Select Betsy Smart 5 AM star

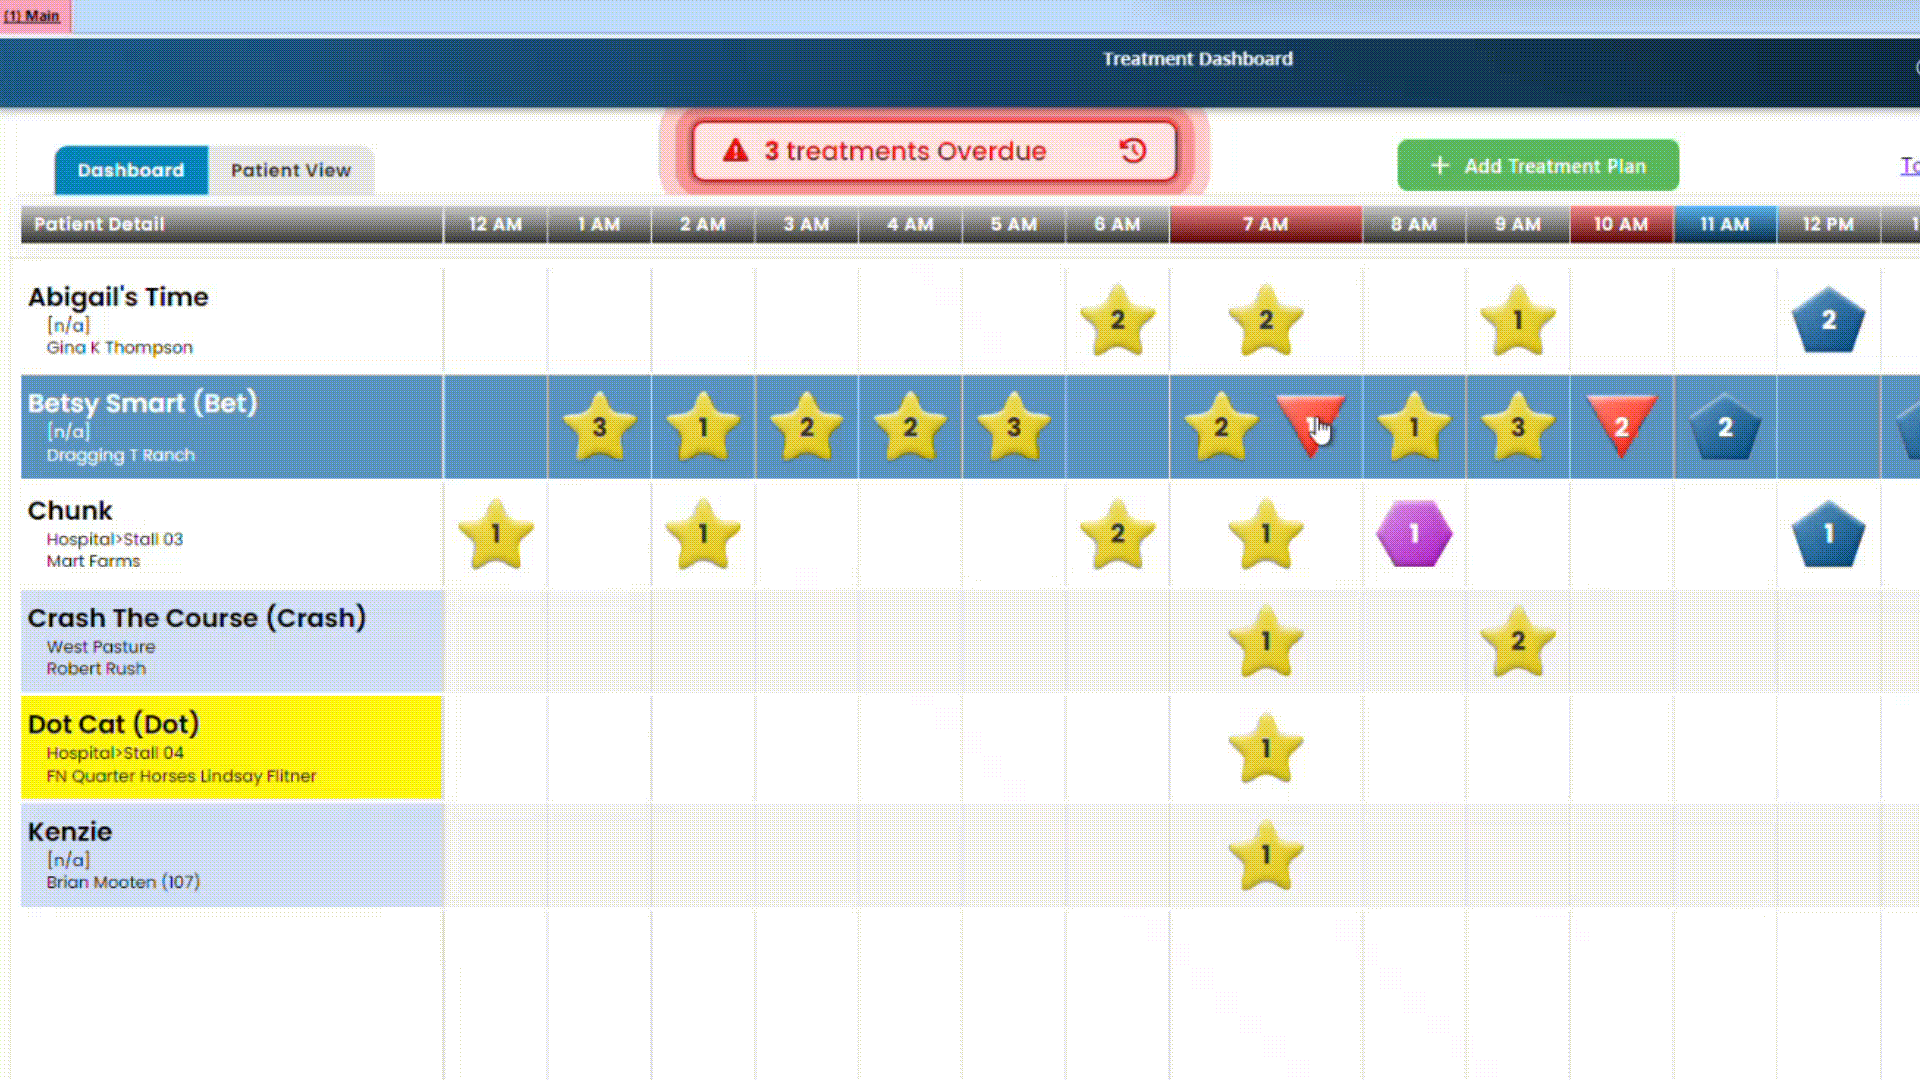click(x=1013, y=427)
